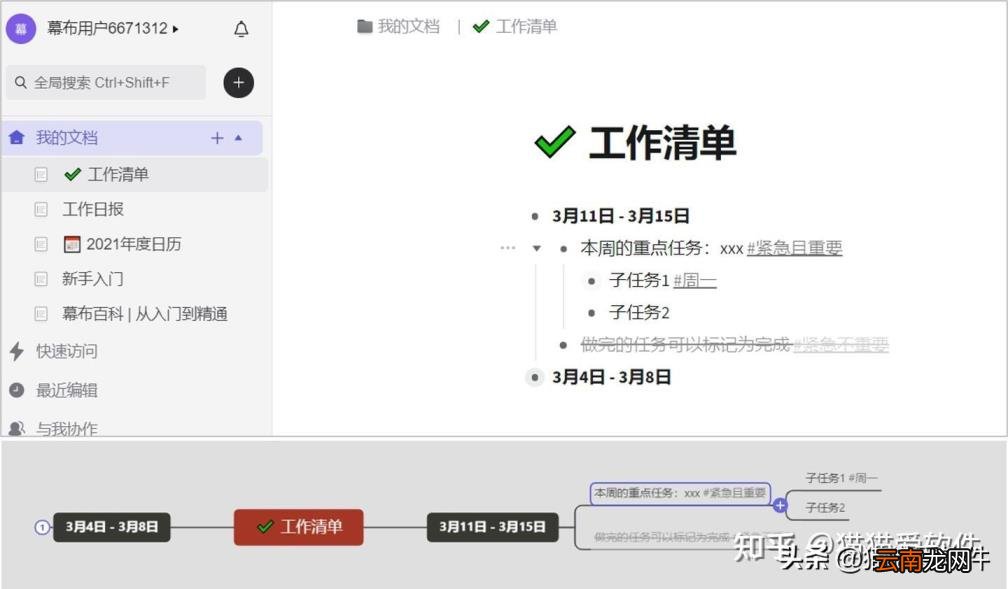Screen dimensions: 1008x589
Task: Click the green checkmark beside the title
Action: tap(555, 142)
